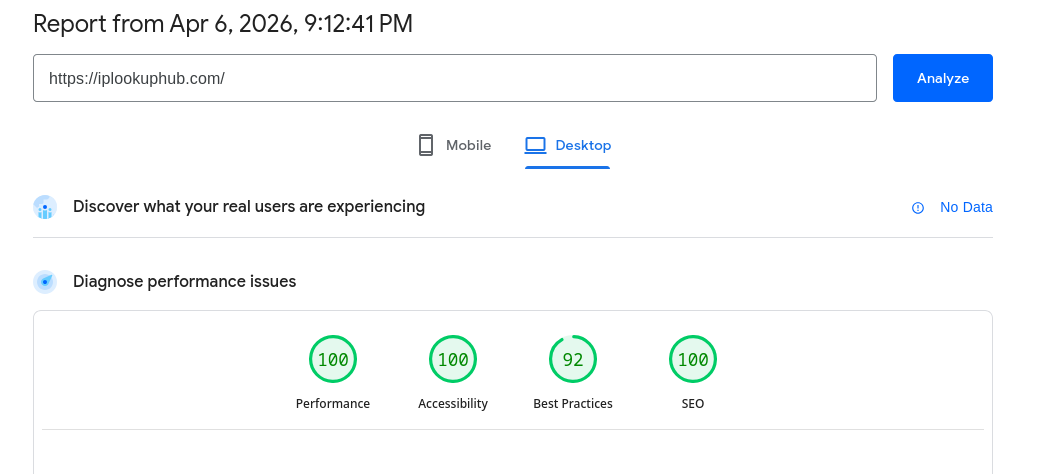1063x474 pixels.
Task: Click 'Discover what your real users are experiencing'
Action: (249, 207)
